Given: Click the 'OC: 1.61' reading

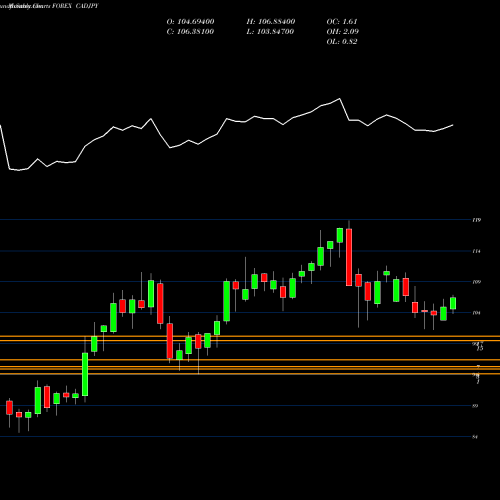Looking at the screenshot, I should pos(342,22).
